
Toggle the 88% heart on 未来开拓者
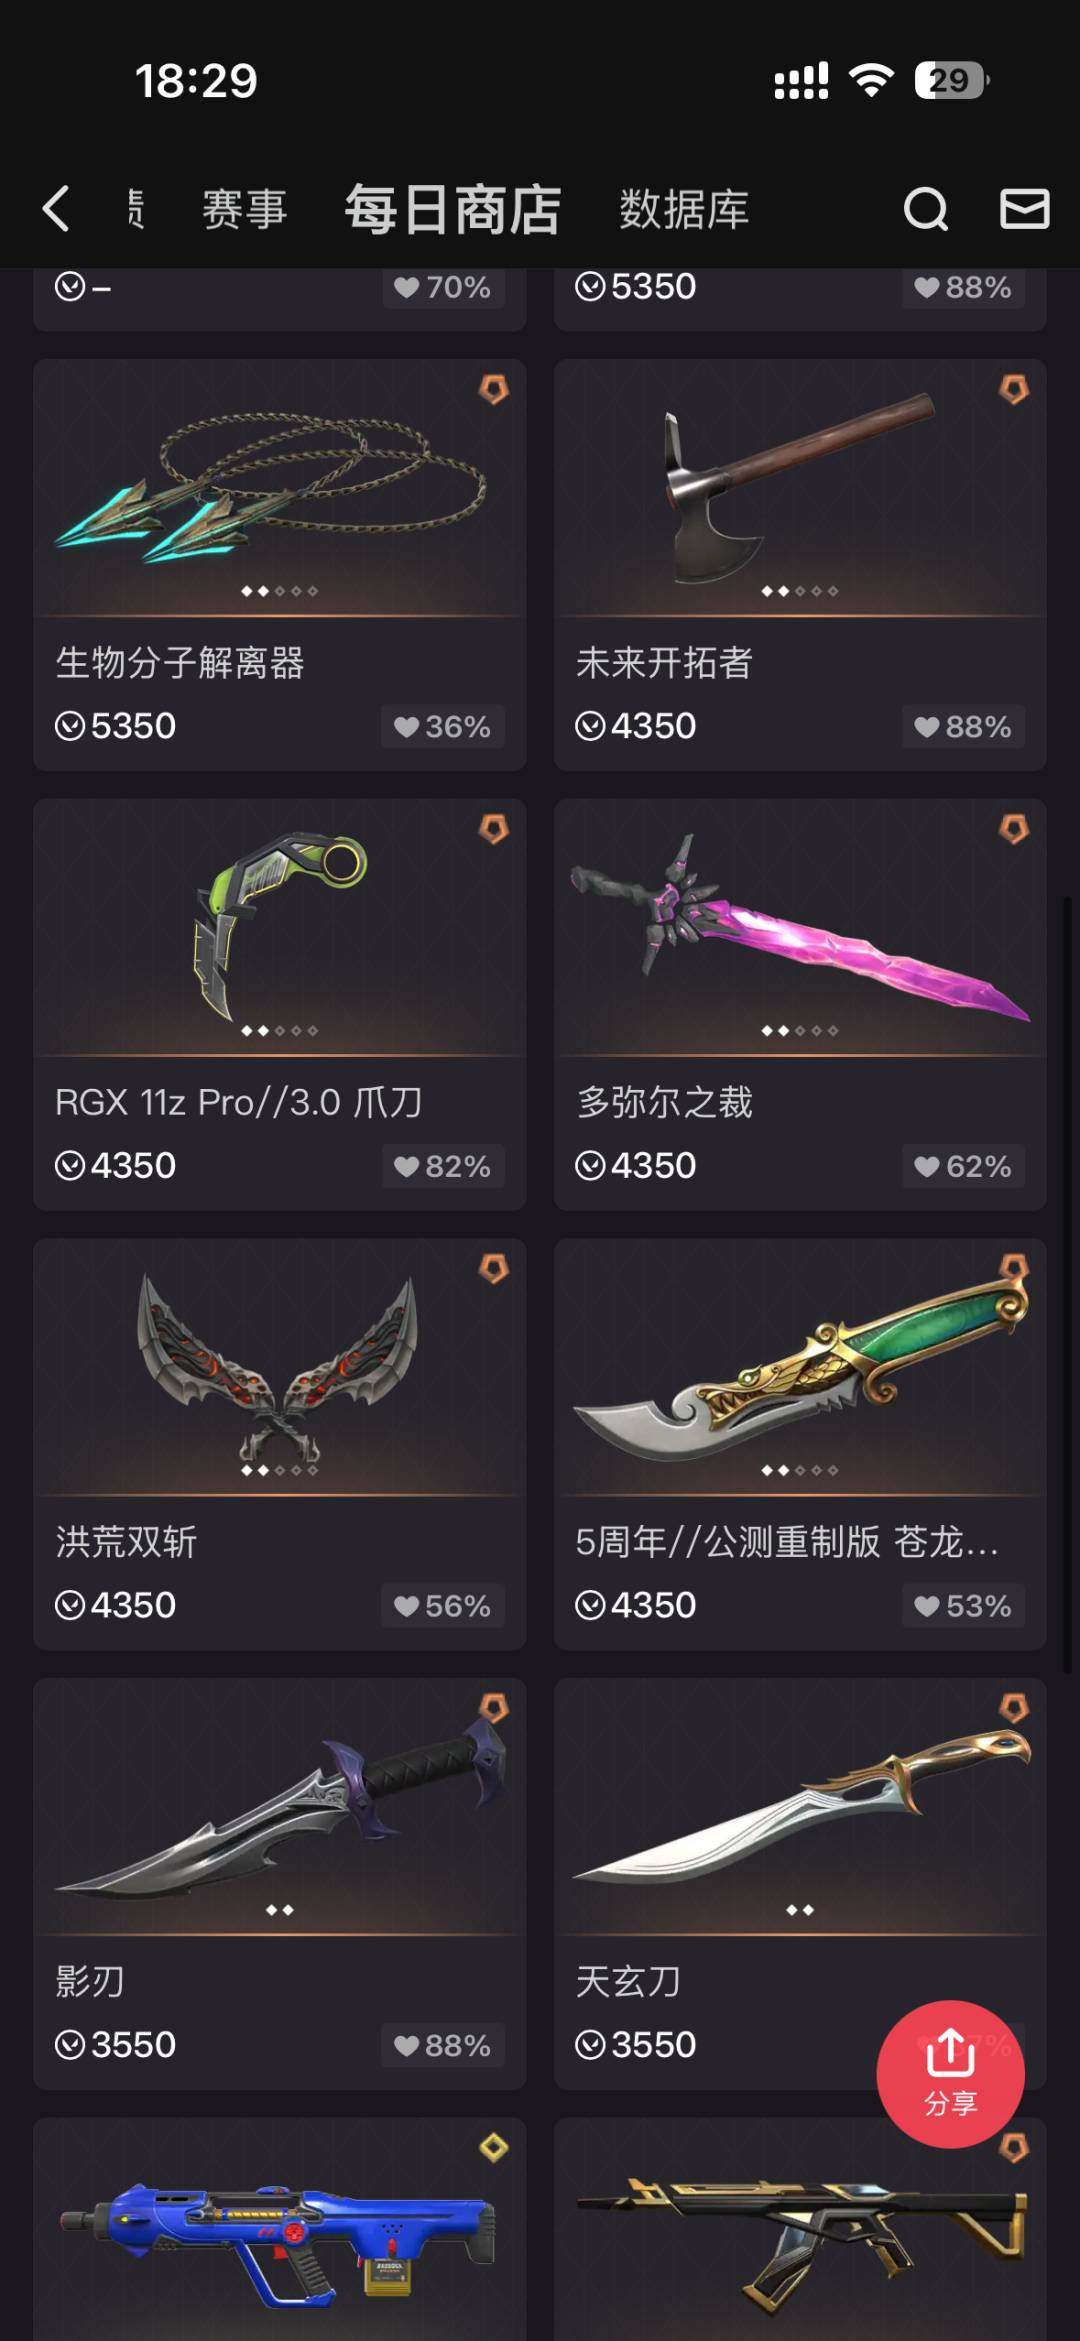963,726
